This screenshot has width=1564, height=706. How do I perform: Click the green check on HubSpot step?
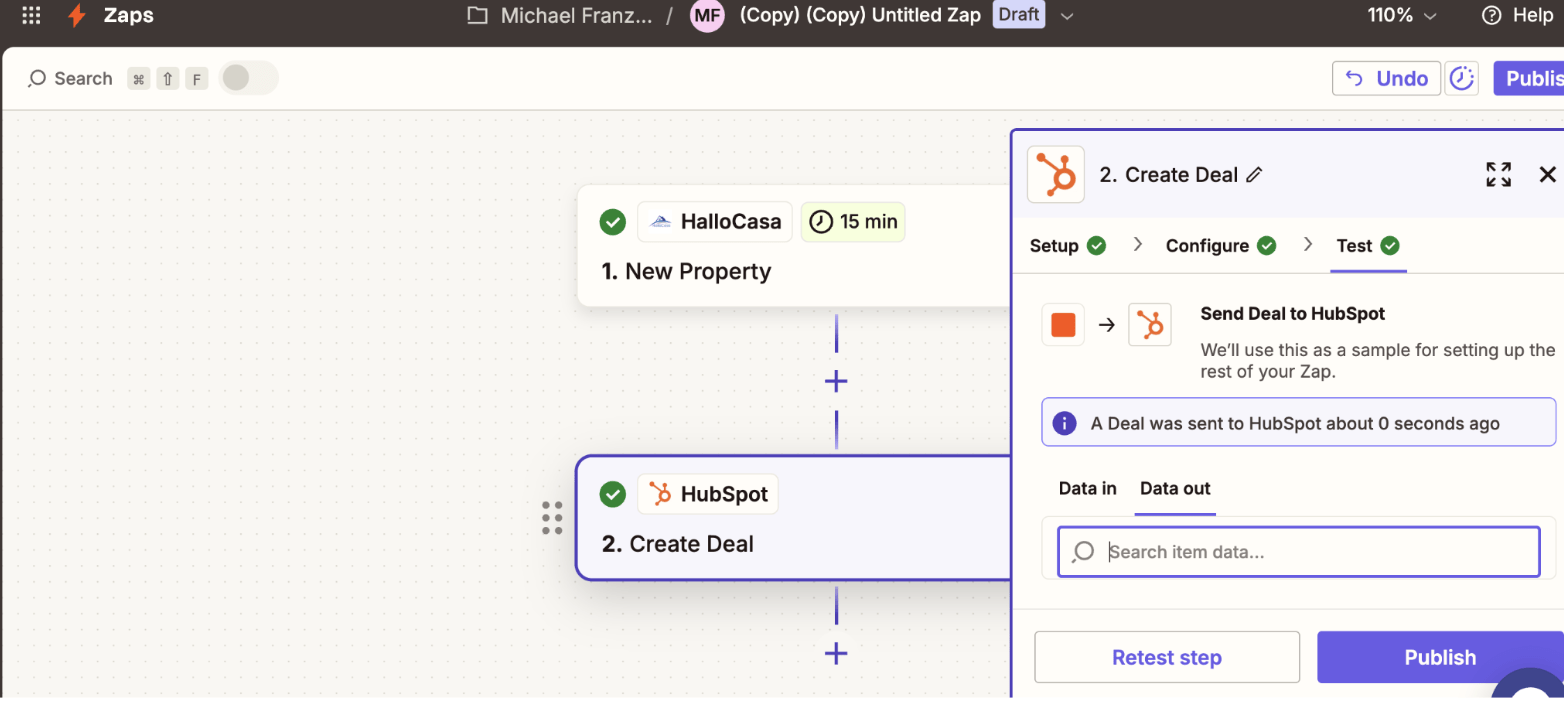[x=613, y=494]
